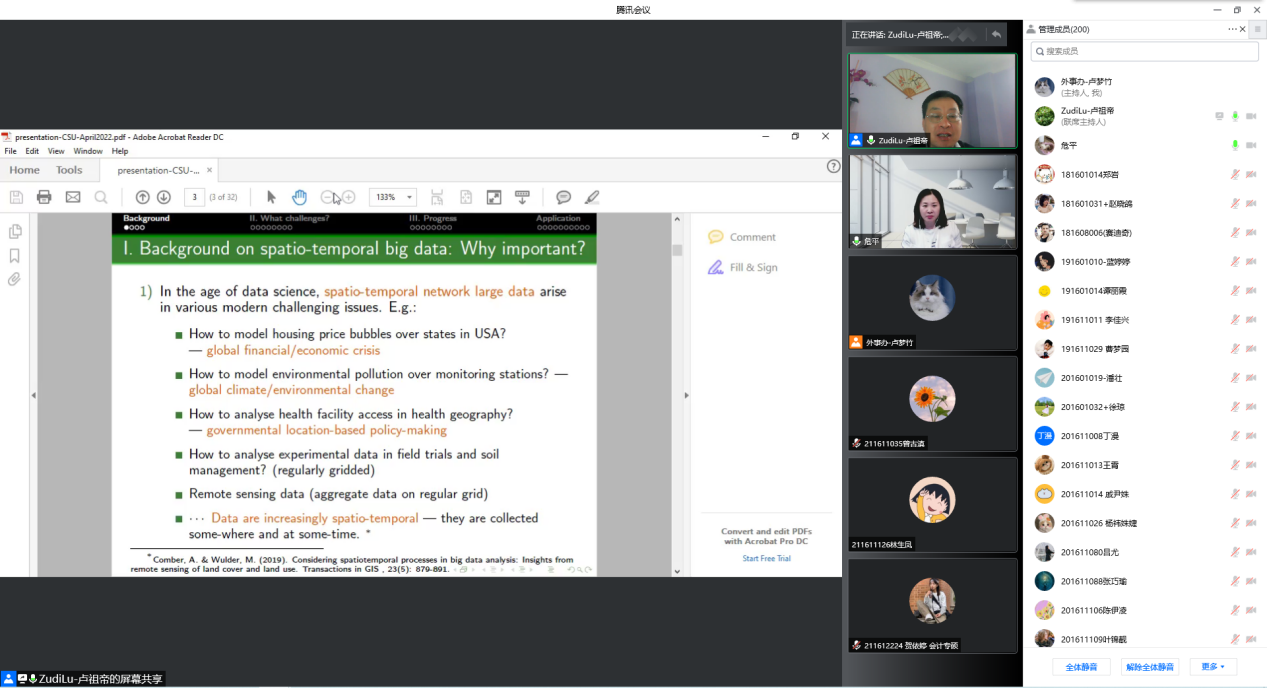Toggle camera for 181601014郑岩 in member list

(x=1251, y=174)
